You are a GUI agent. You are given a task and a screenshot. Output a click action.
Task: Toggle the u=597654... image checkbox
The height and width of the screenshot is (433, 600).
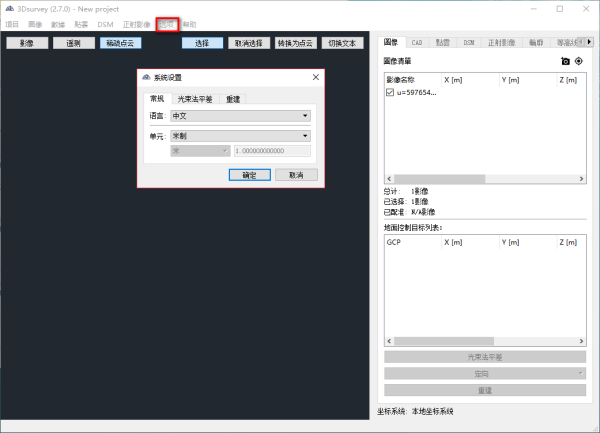(x=390, y=92)
